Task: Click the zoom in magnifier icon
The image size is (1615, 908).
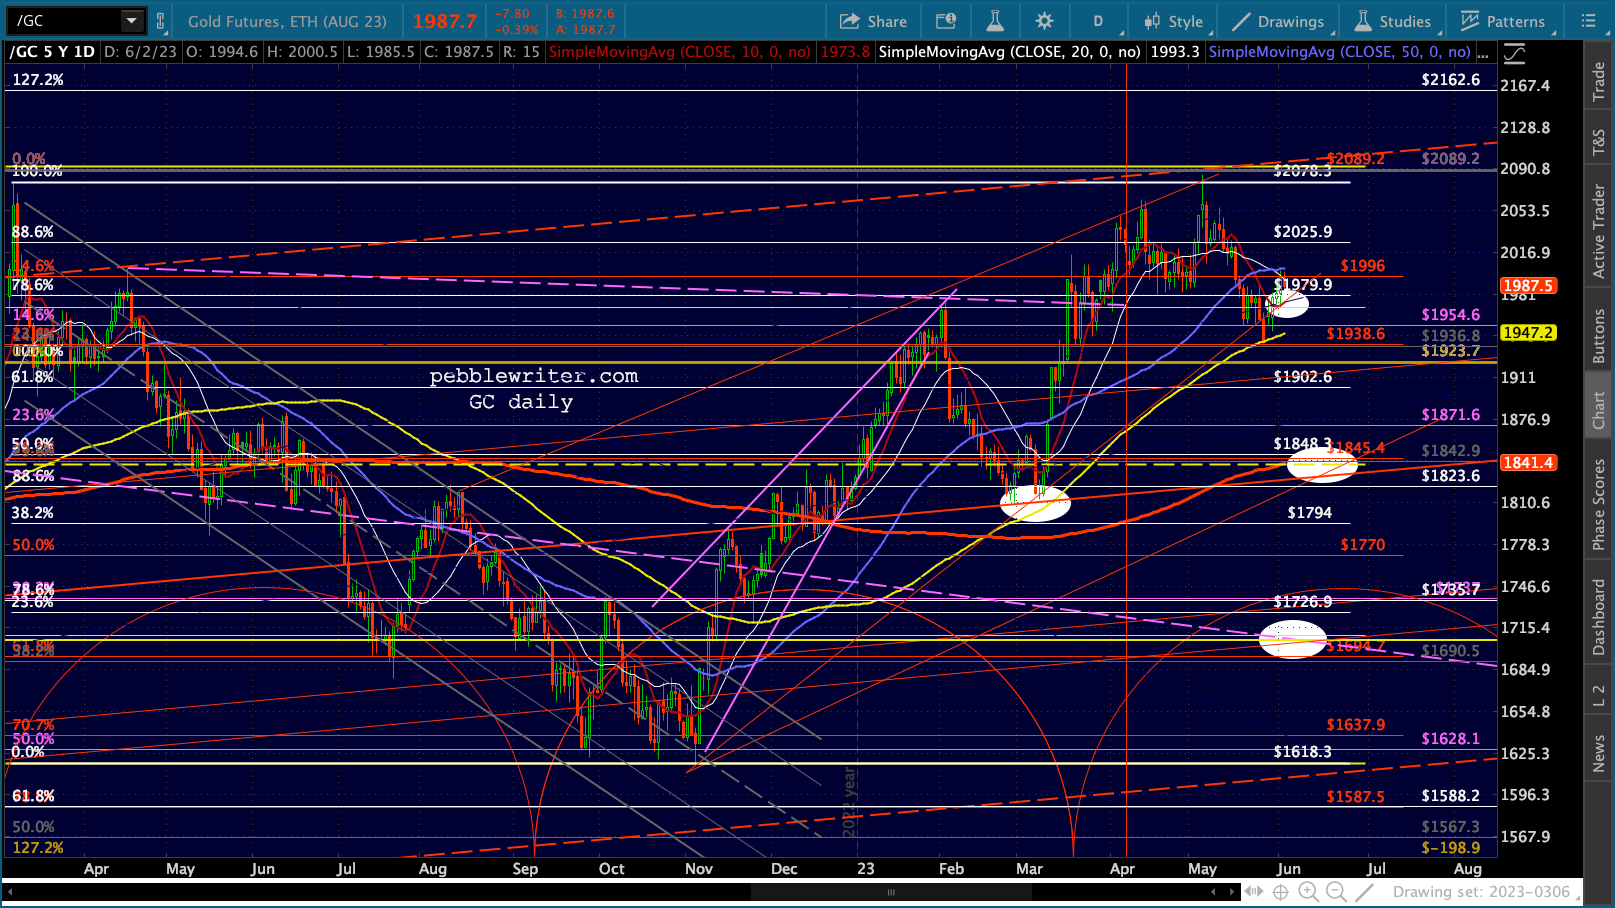Action: point(1308,892)
